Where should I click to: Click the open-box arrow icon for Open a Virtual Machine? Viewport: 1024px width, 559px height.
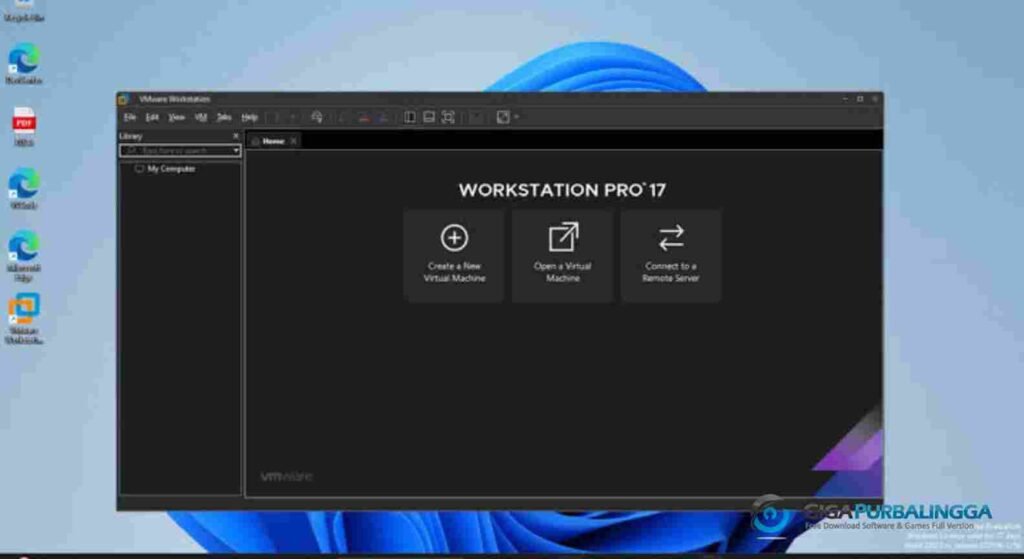click(x=563, y=237)
